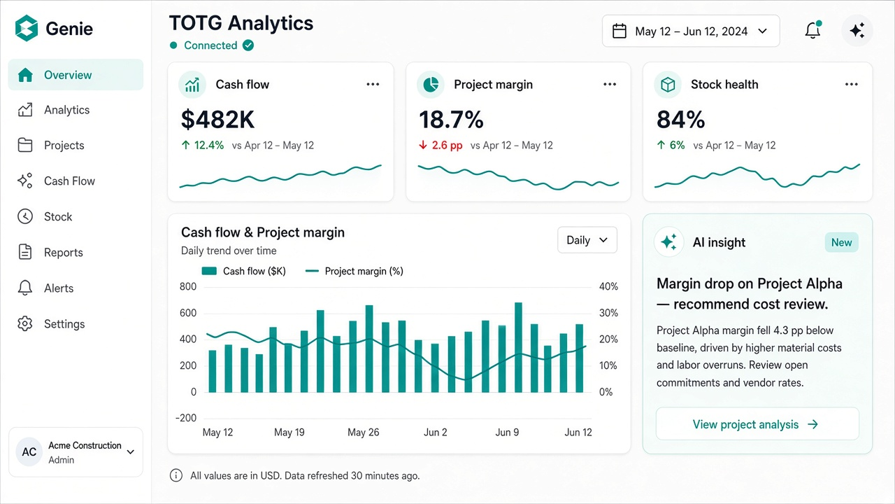This screenshot has height=504, width=895.
Task: Open Stock health card more options
Action: [851, 84]
